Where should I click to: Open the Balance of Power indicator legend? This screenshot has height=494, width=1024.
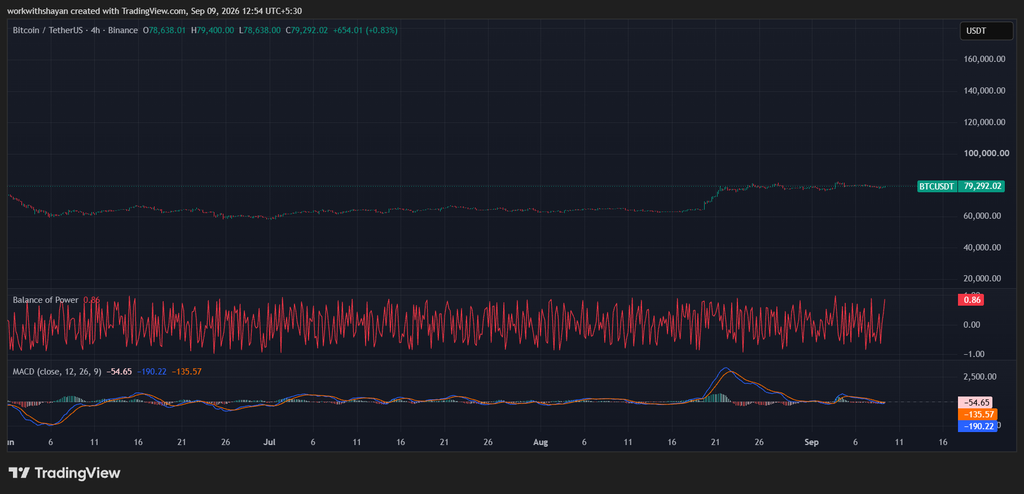point(46,300)
